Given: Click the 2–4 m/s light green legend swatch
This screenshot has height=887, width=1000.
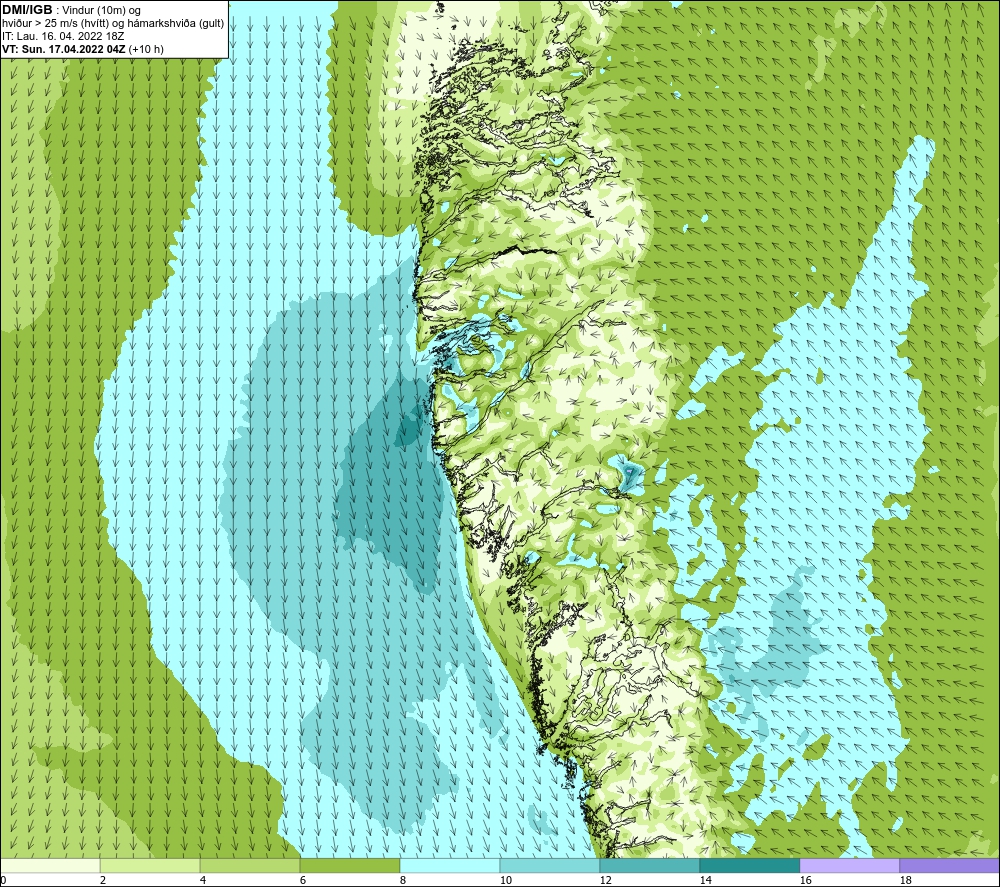Looking at the screenshot, I should [150, 865].
